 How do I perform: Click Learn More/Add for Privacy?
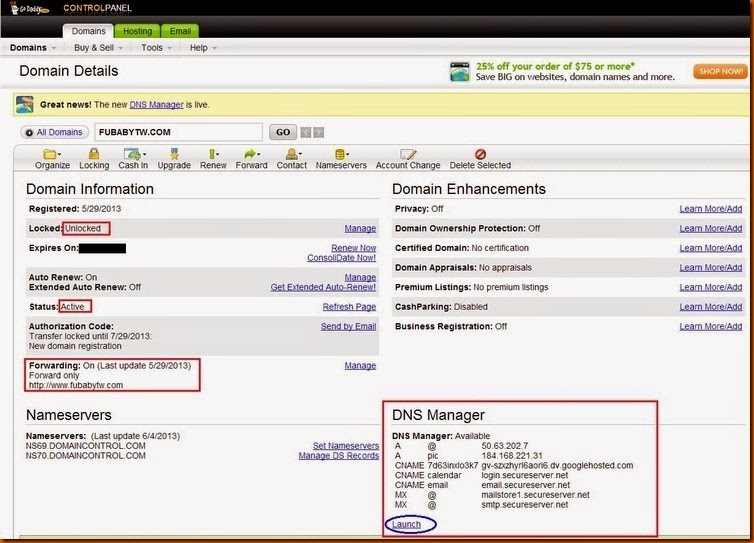coord(711,209)
